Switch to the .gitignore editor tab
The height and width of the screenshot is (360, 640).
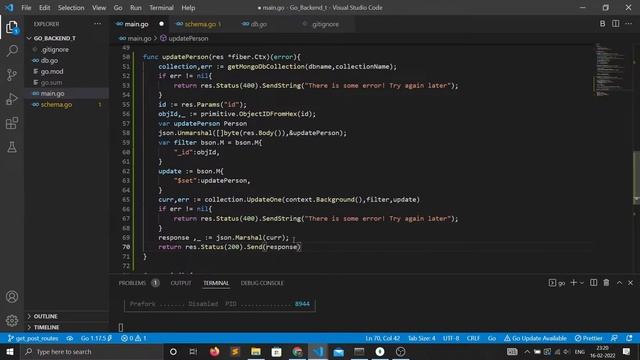tap(324, 24)
